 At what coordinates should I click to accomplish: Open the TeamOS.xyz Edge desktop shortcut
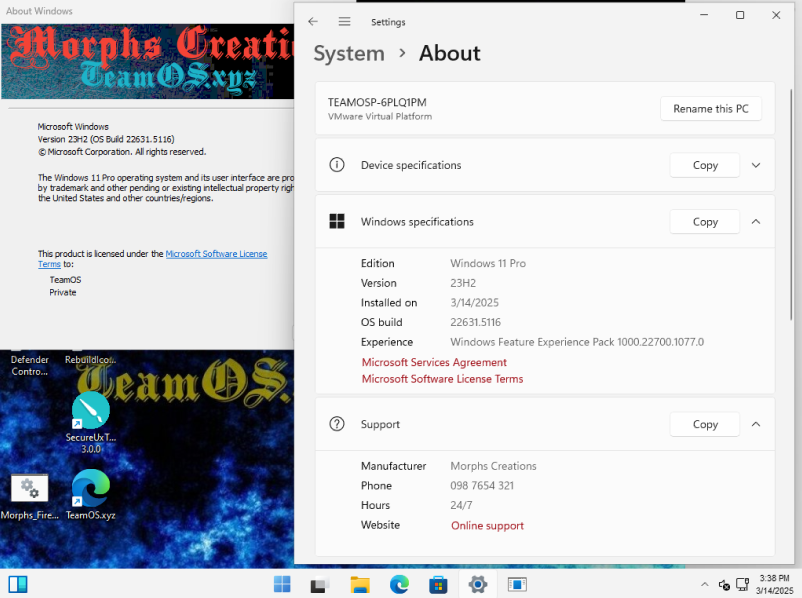[91, 489]
